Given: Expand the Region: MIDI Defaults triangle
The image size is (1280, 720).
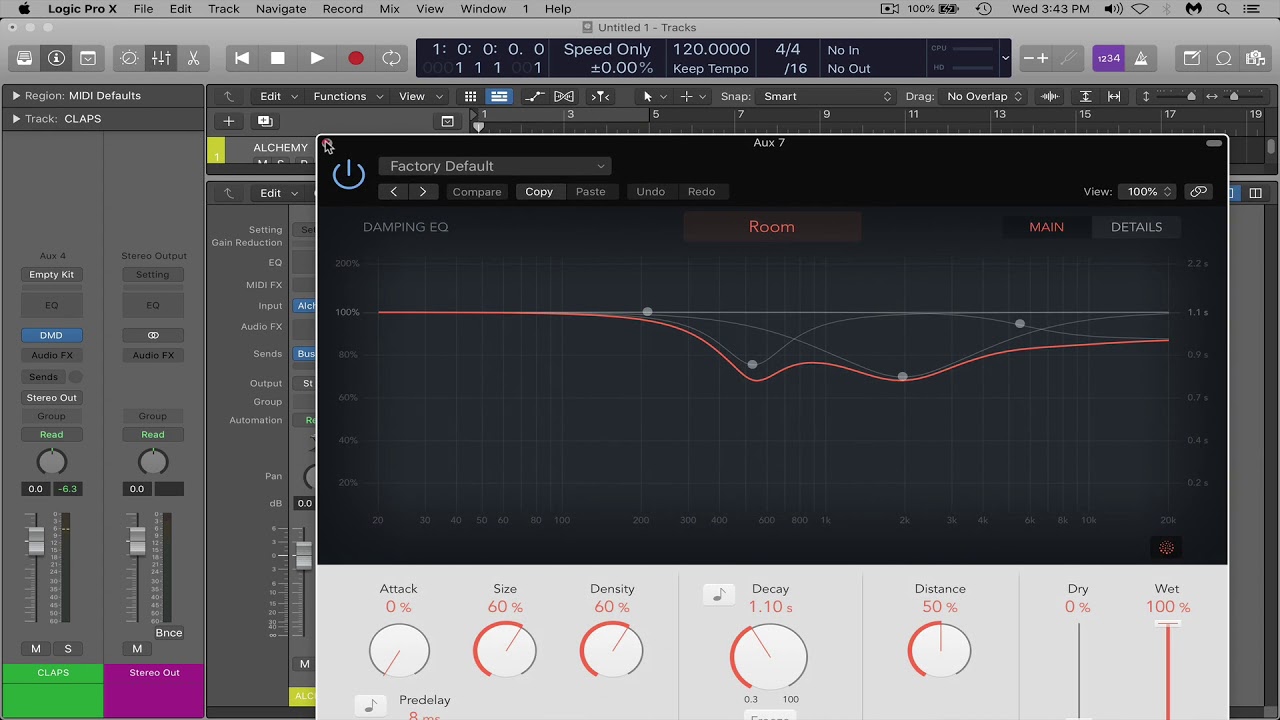Looking at the screenshot, I should pyautogui.click(x=16, y=96).
